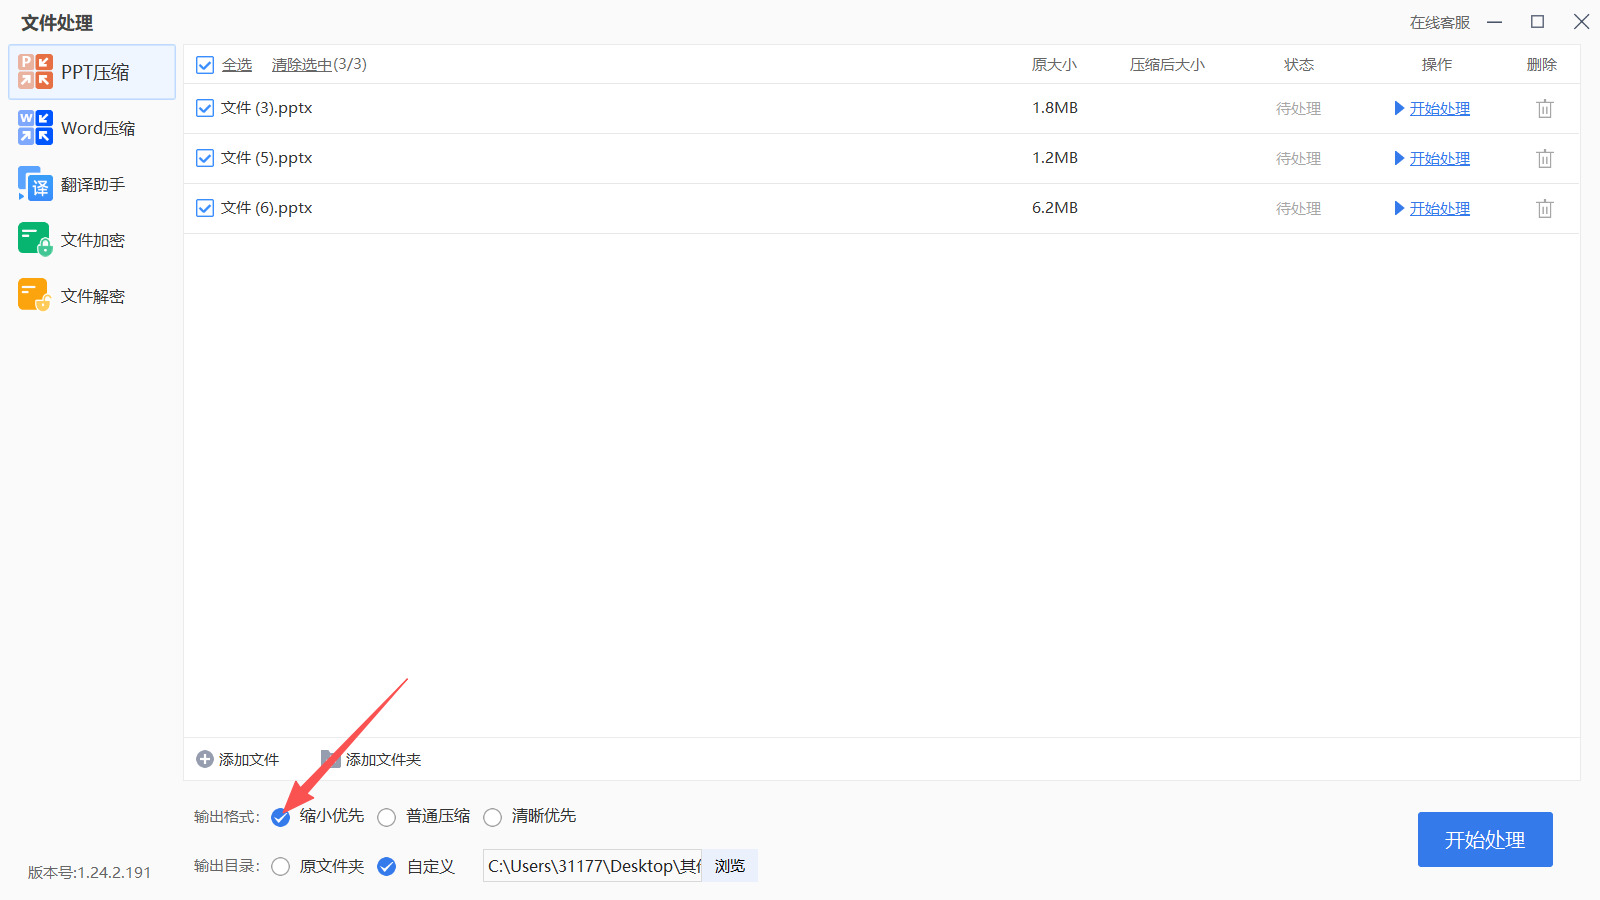Click 待处理 status of 文件 (5).pptx
The width and height of the screenshot is (1600, 900).
pyautogui.click(x=1299, y=159)
